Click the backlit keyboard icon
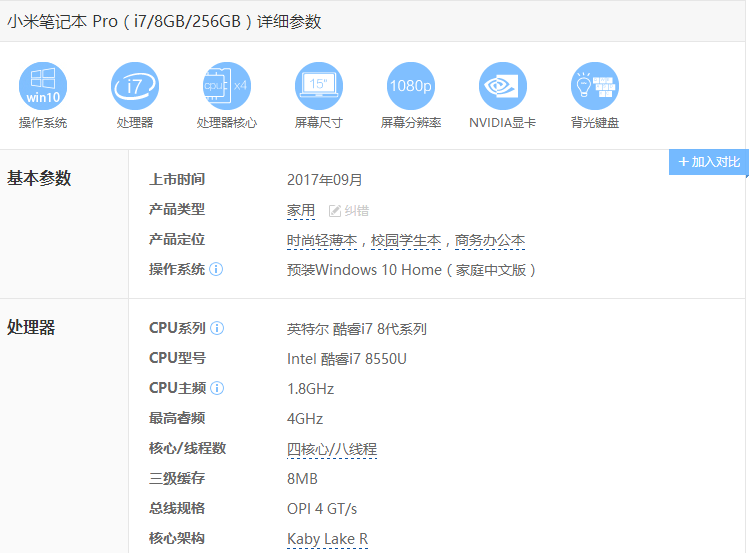 pyautogui.click(x=595, y=86)
